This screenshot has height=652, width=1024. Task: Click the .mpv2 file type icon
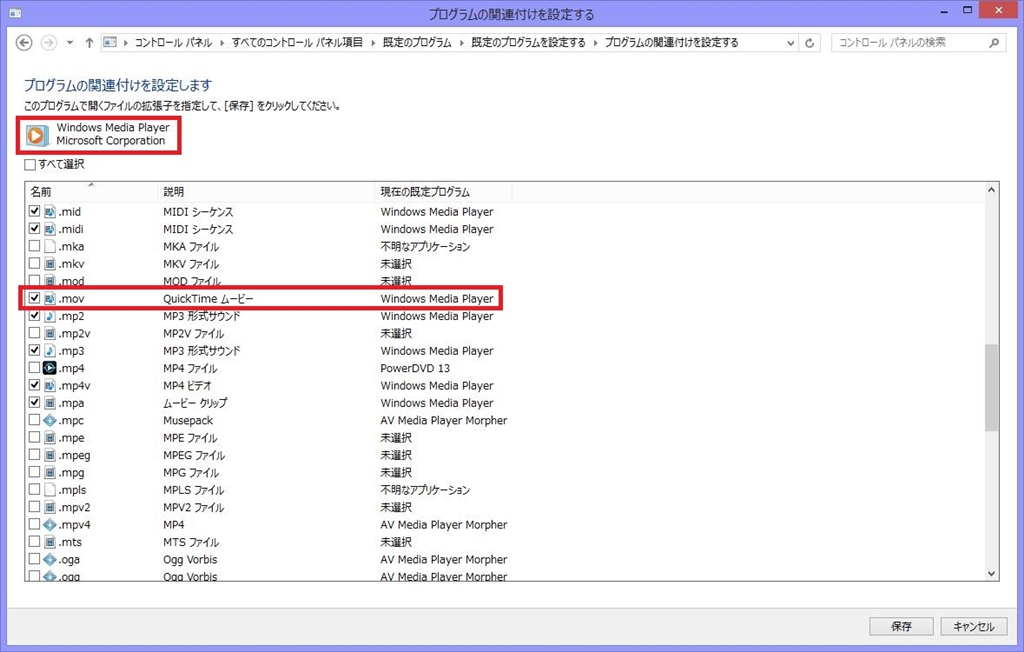50,507
